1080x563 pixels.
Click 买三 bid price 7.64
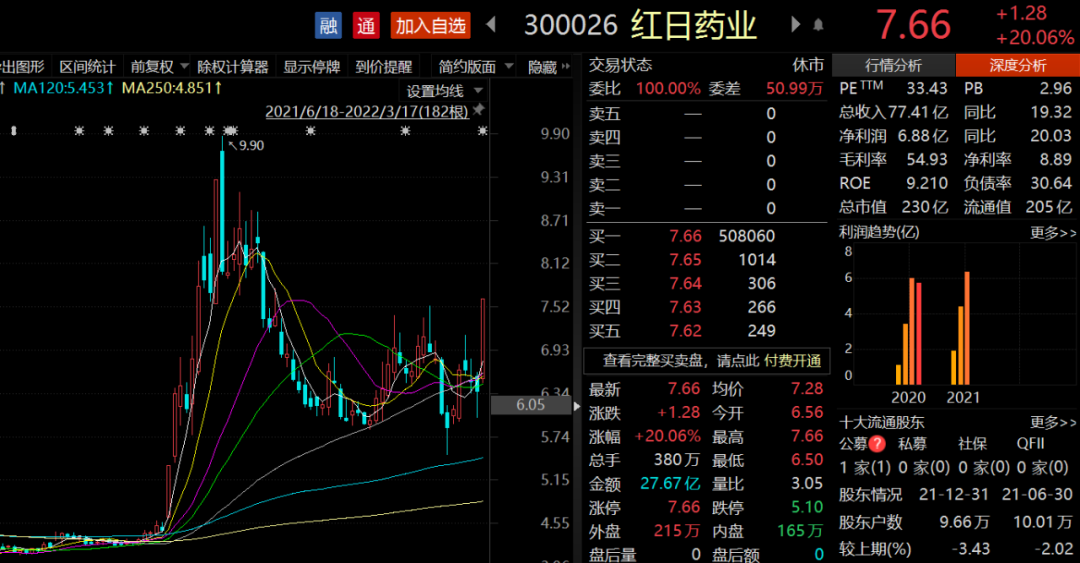click(685, 283)
